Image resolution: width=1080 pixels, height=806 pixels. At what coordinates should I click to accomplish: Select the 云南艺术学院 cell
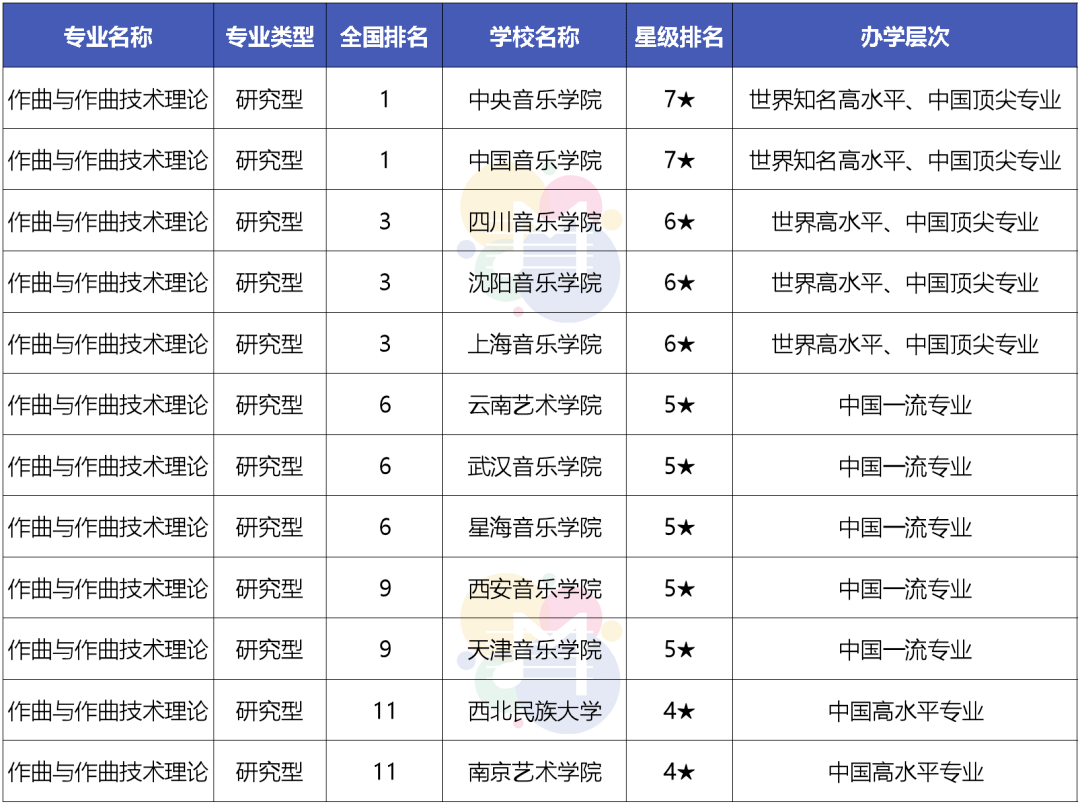coord(535,405)
